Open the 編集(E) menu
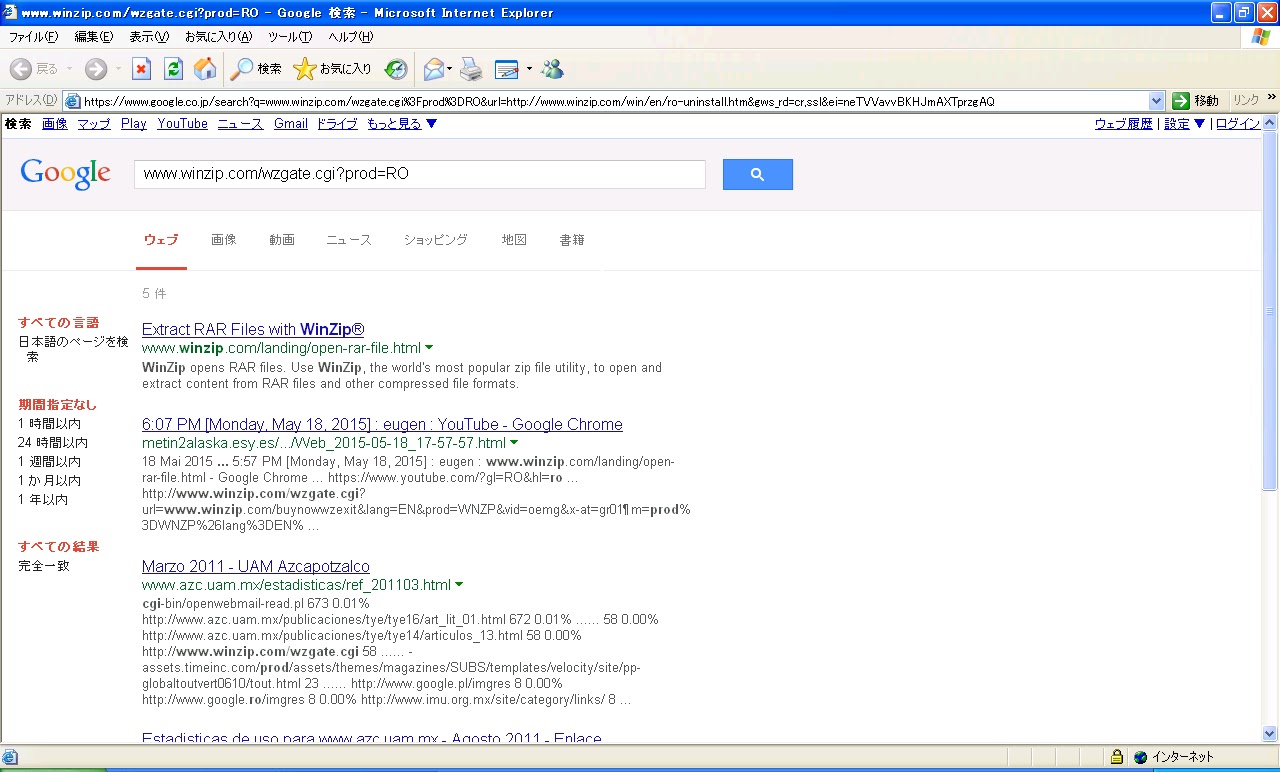This screenshot has width=1280, height=772. click(94, 37)
